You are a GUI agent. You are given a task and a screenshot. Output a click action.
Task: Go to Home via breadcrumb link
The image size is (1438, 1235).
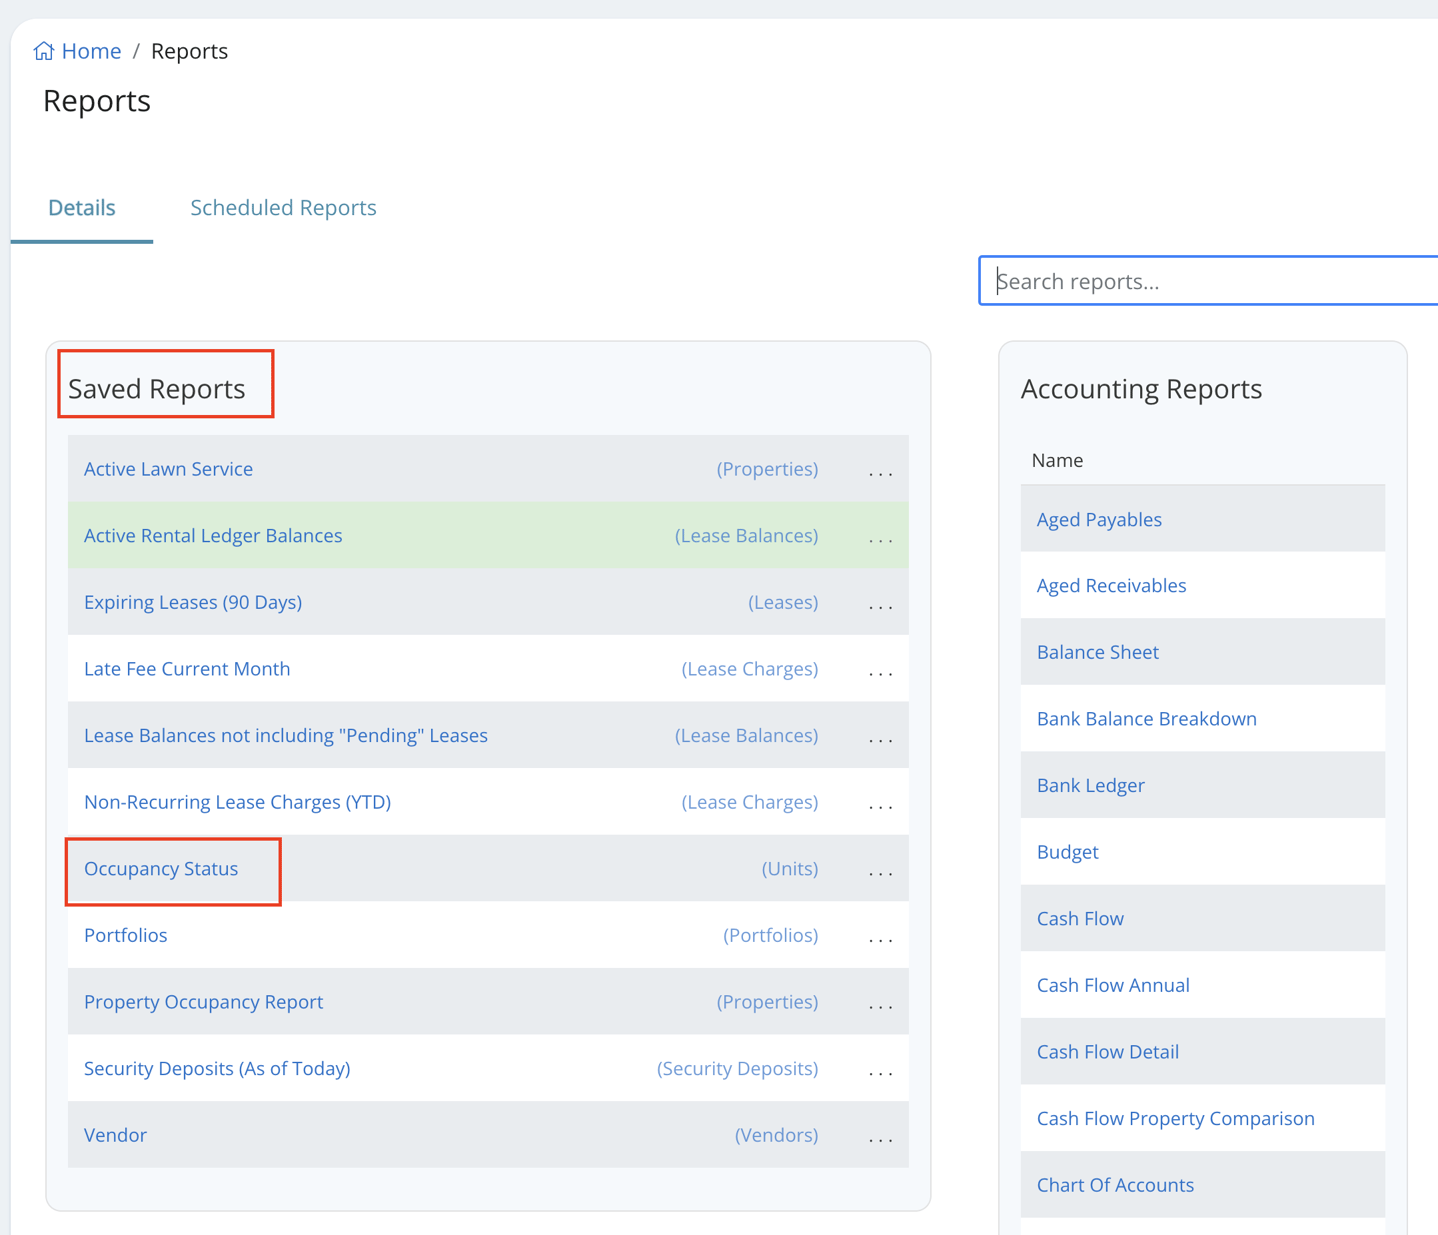(91, 51)
